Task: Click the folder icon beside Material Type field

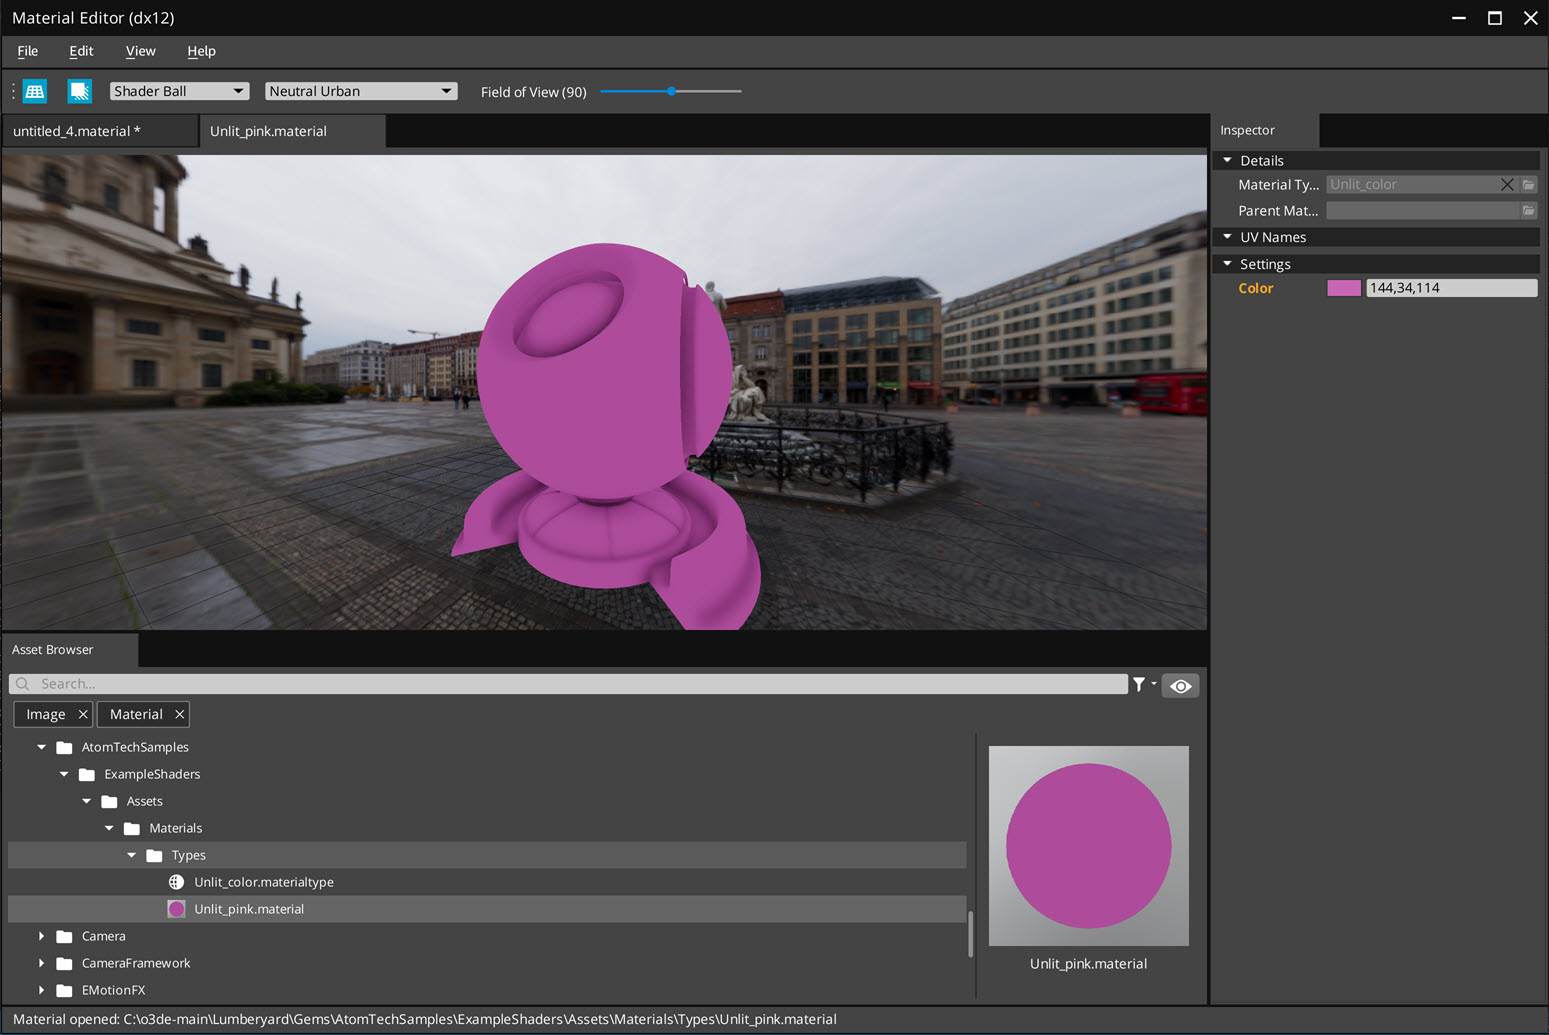Action: [x=1529, y=184]
